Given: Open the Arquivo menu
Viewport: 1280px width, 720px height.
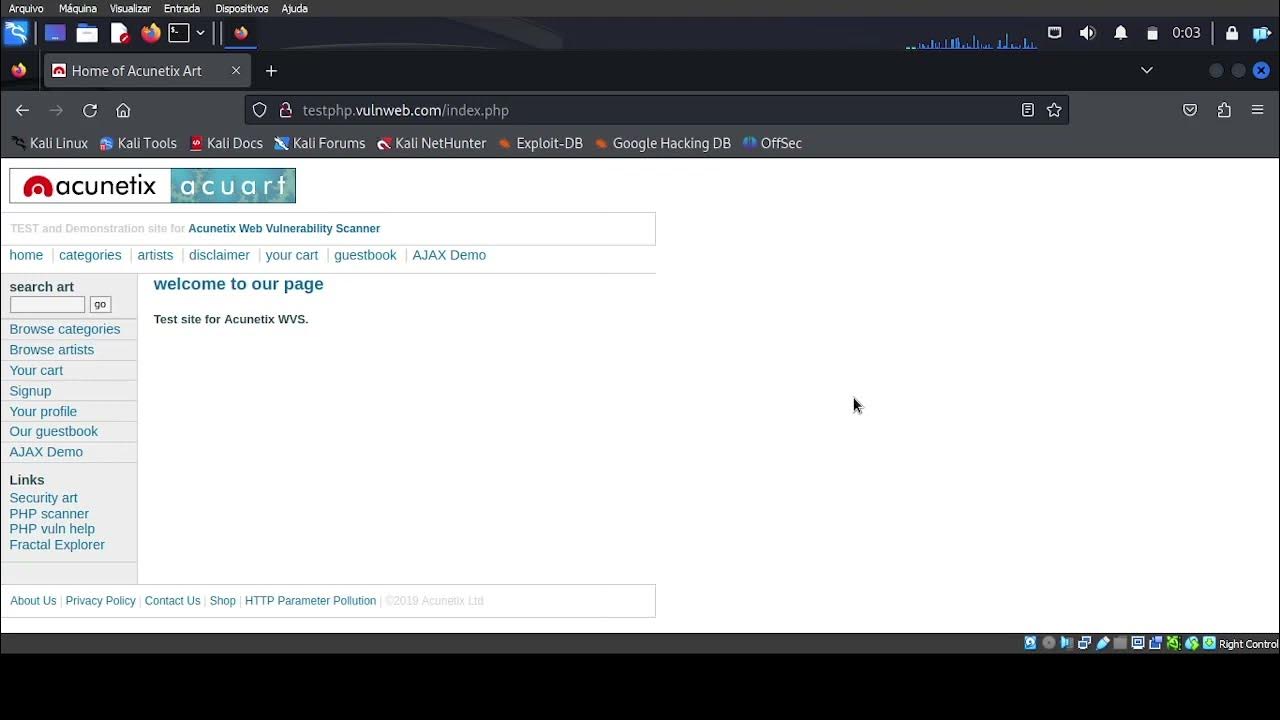Looking at the screenshot, I should tap(26, 8).
